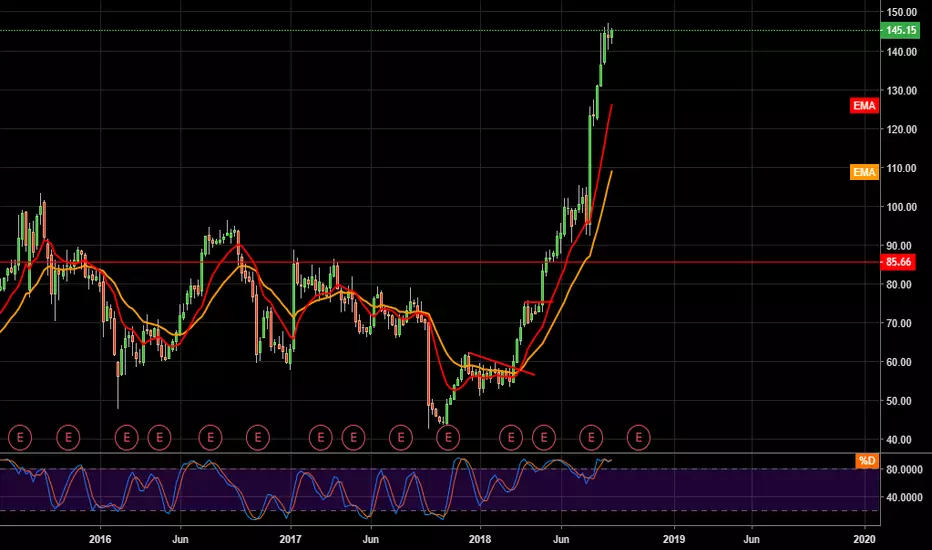The width and height of the screenshot is (932, 550).
Task: Select the red EMA label on the price scale
Action: pyautogui.click(x=864, y=106)
